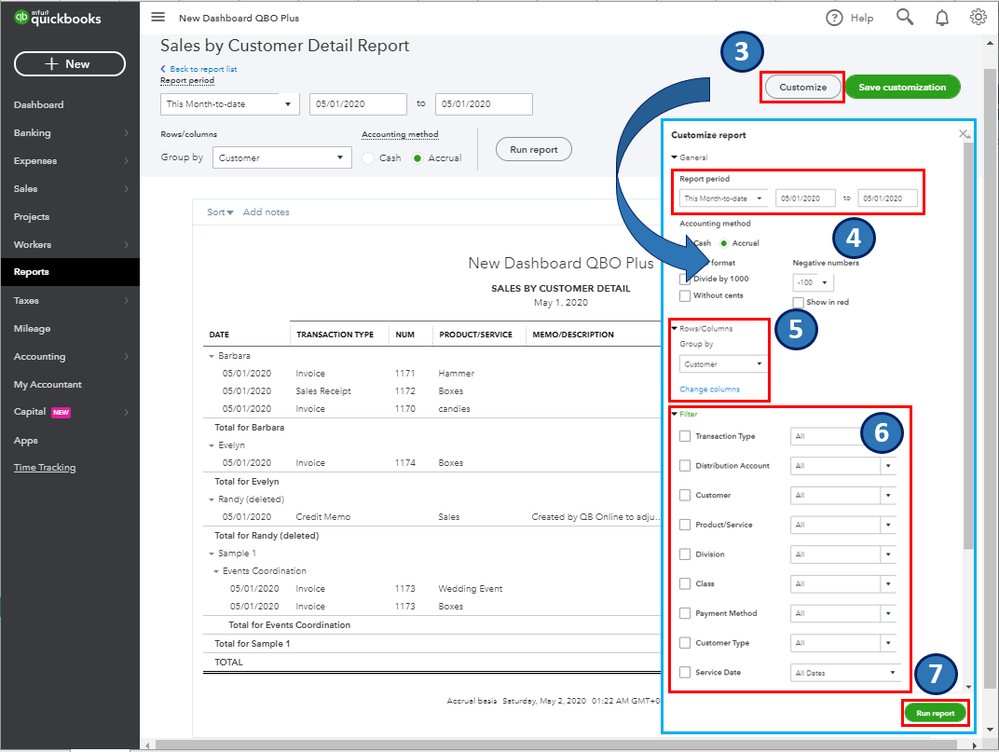Open Reports in the sidebar
The width and height of the screenshot is (999, 752).
pos(31,272)
